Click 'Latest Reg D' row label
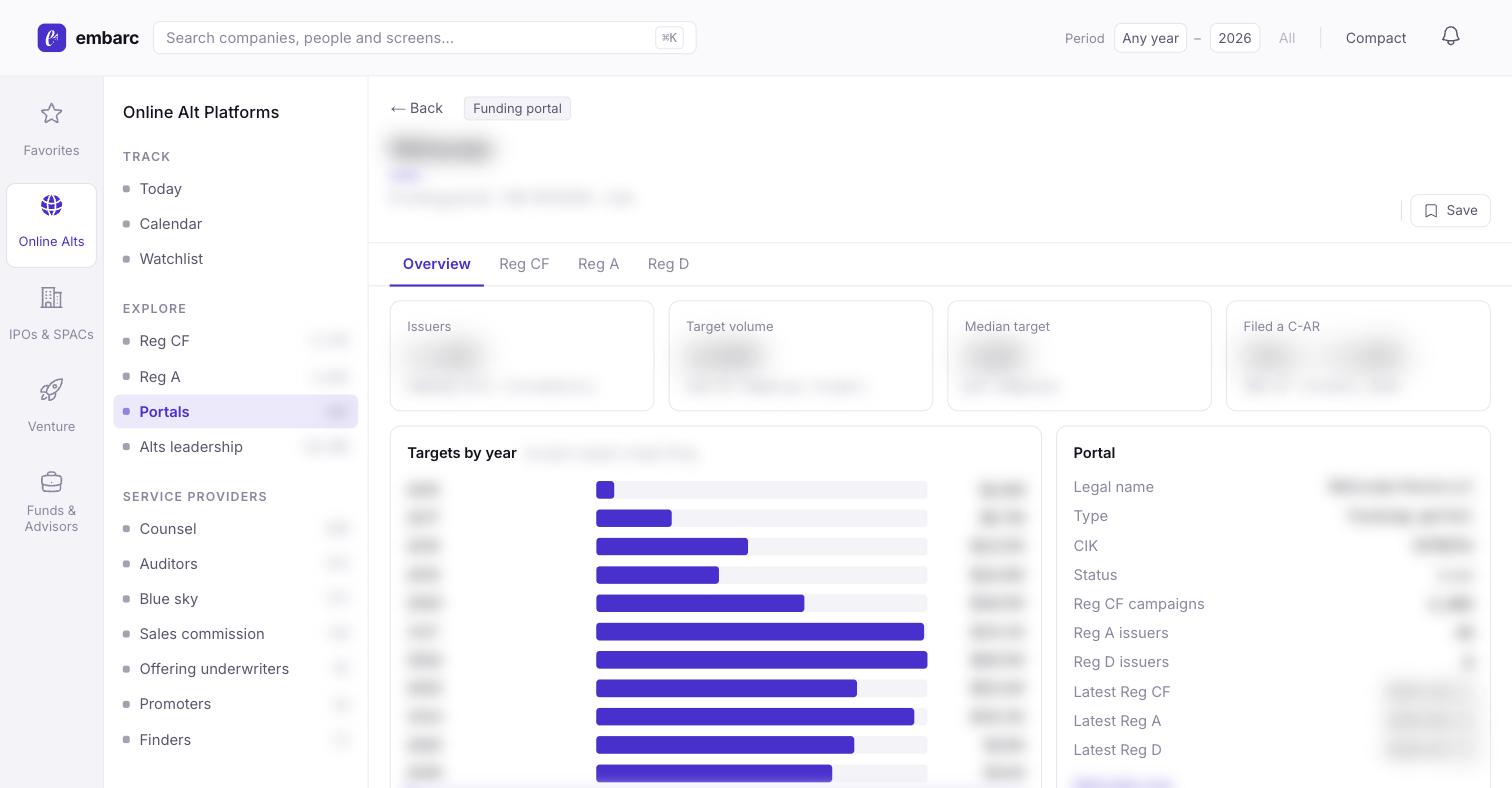This screenshot has height=788, width=1512. (1117, 750)
